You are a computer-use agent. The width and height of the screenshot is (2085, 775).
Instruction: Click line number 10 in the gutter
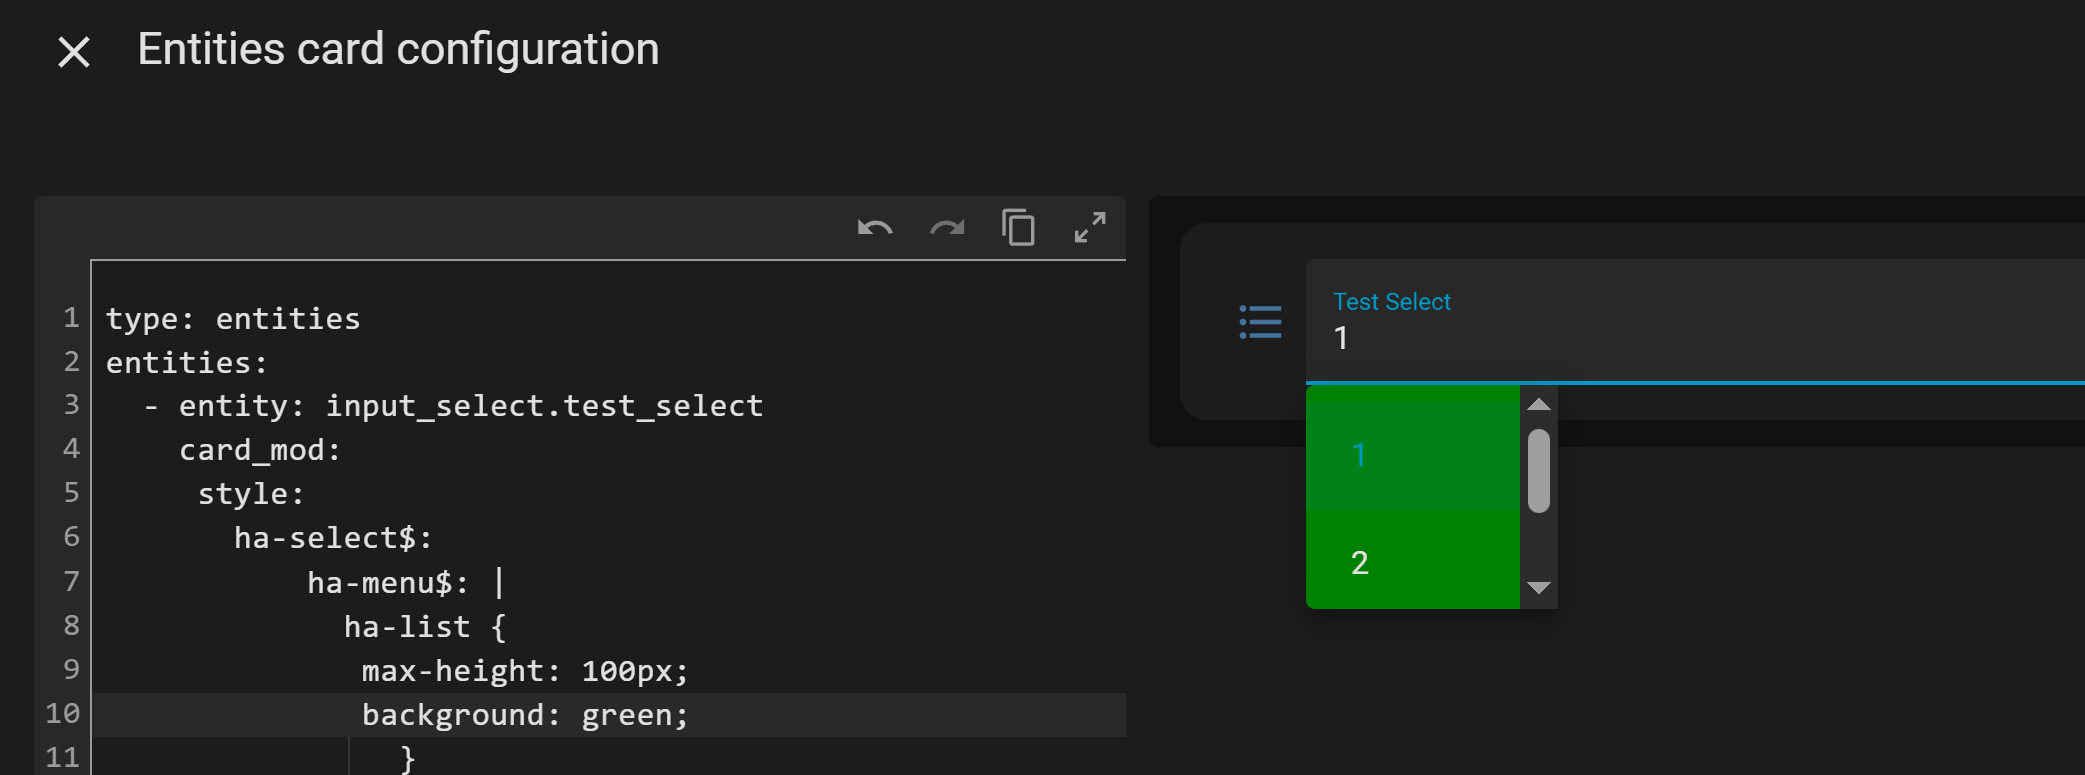click(x=62, y=714)
